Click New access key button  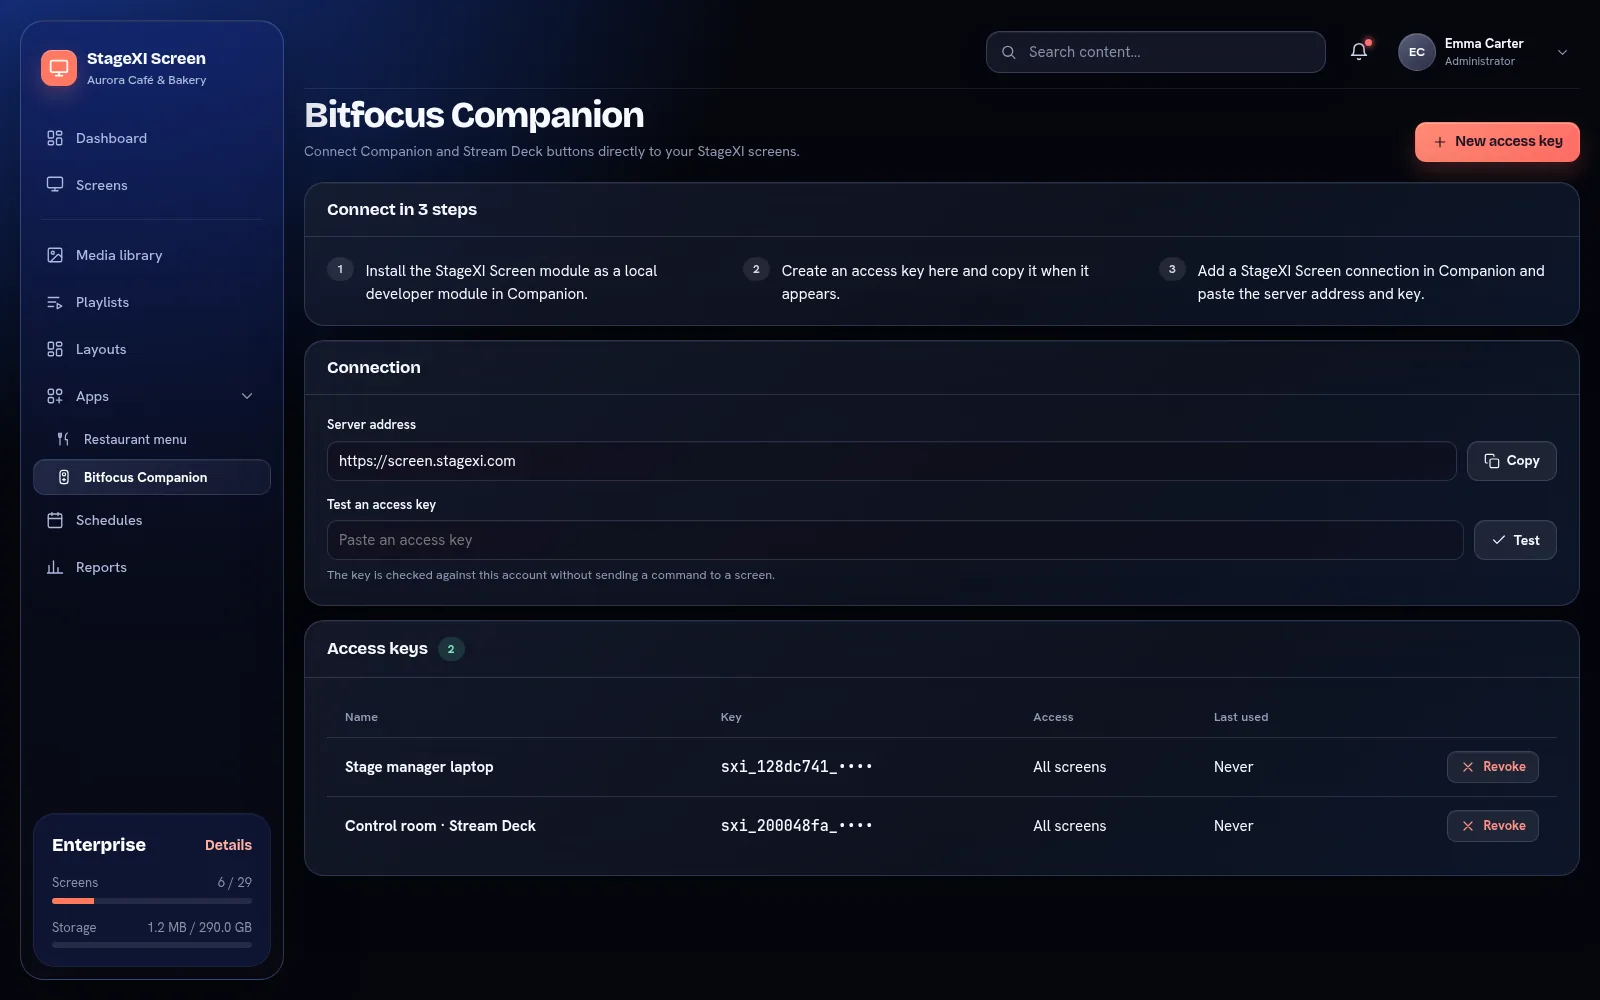[1497, 142]
